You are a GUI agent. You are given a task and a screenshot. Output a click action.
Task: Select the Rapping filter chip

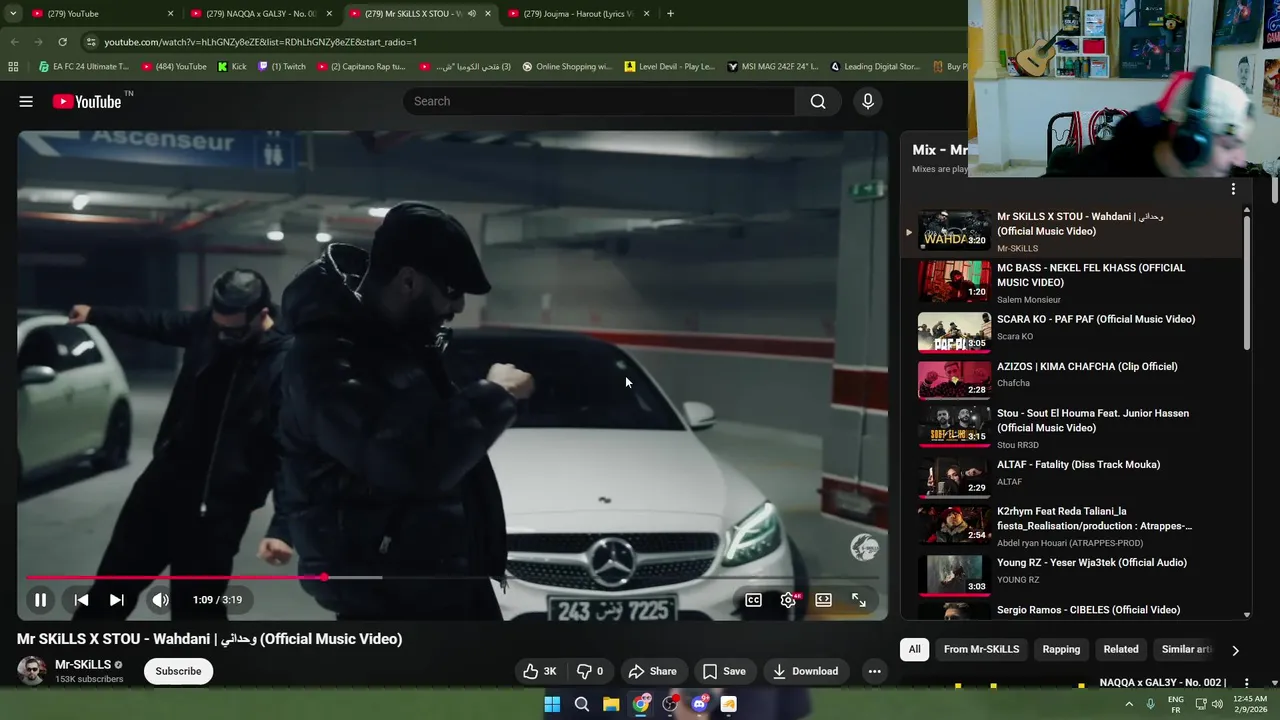1061,649
